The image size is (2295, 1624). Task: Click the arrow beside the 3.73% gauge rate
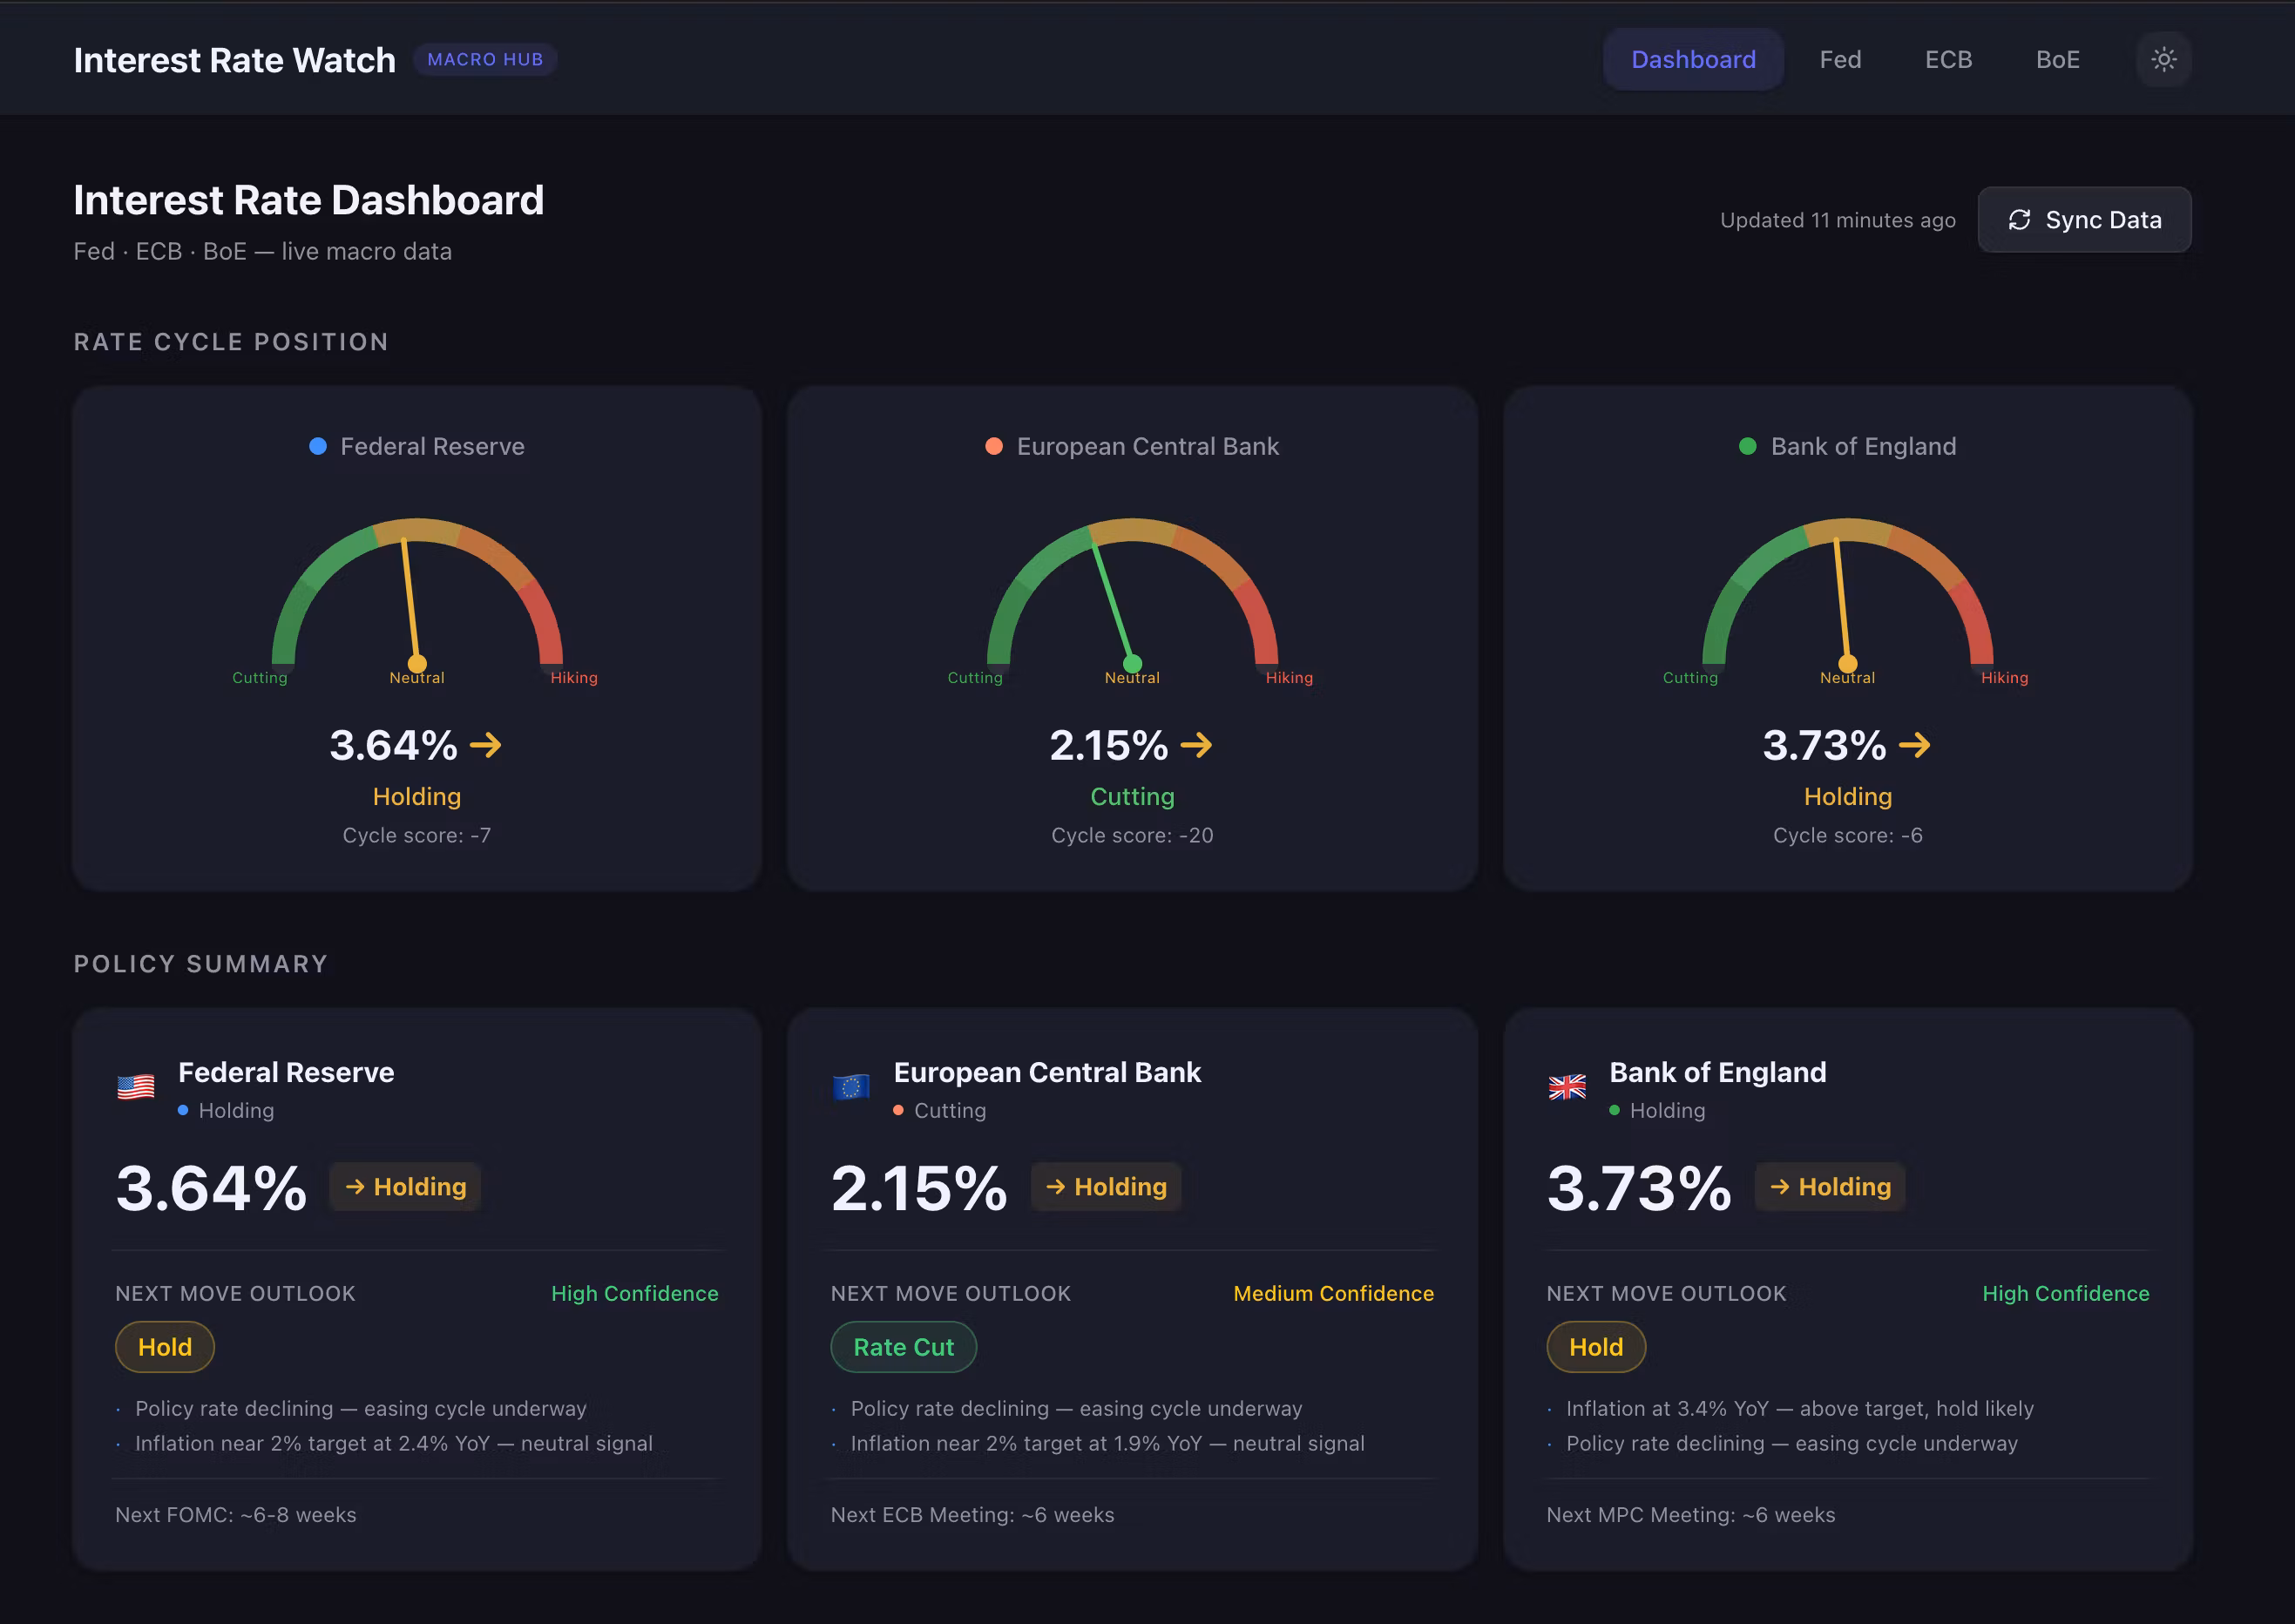1914,745
